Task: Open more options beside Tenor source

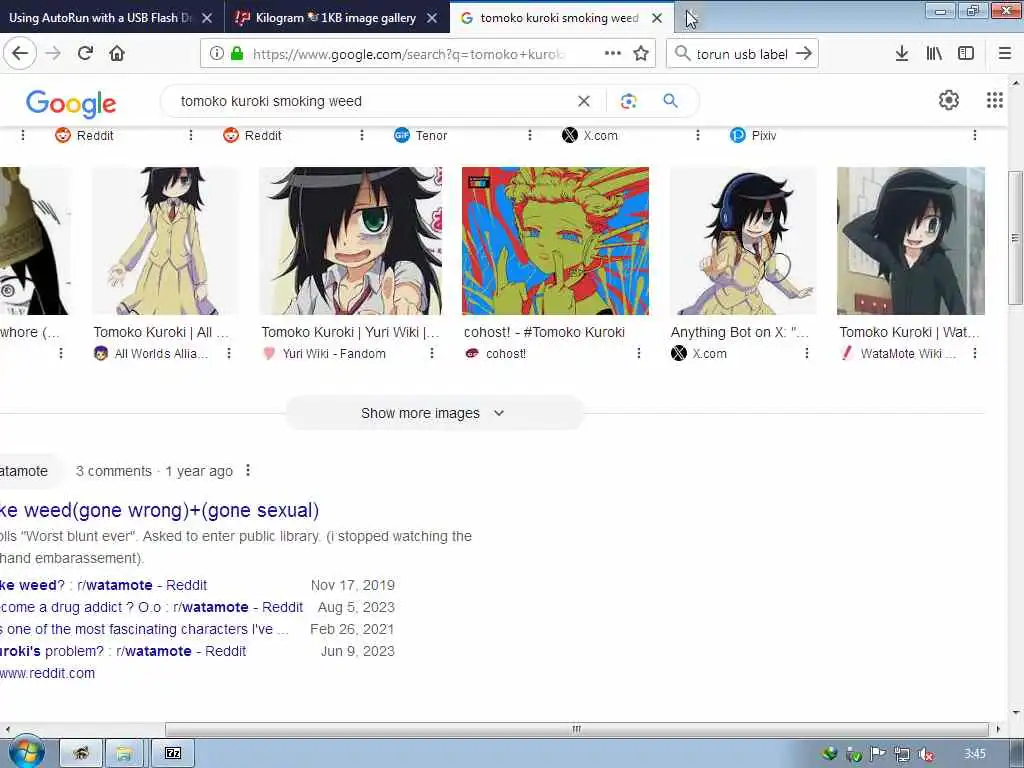Action: [x=530, y=135]
